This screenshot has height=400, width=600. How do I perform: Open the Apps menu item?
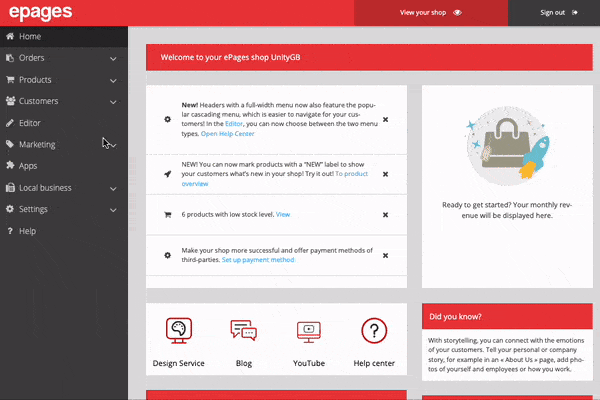click(64, 166)
